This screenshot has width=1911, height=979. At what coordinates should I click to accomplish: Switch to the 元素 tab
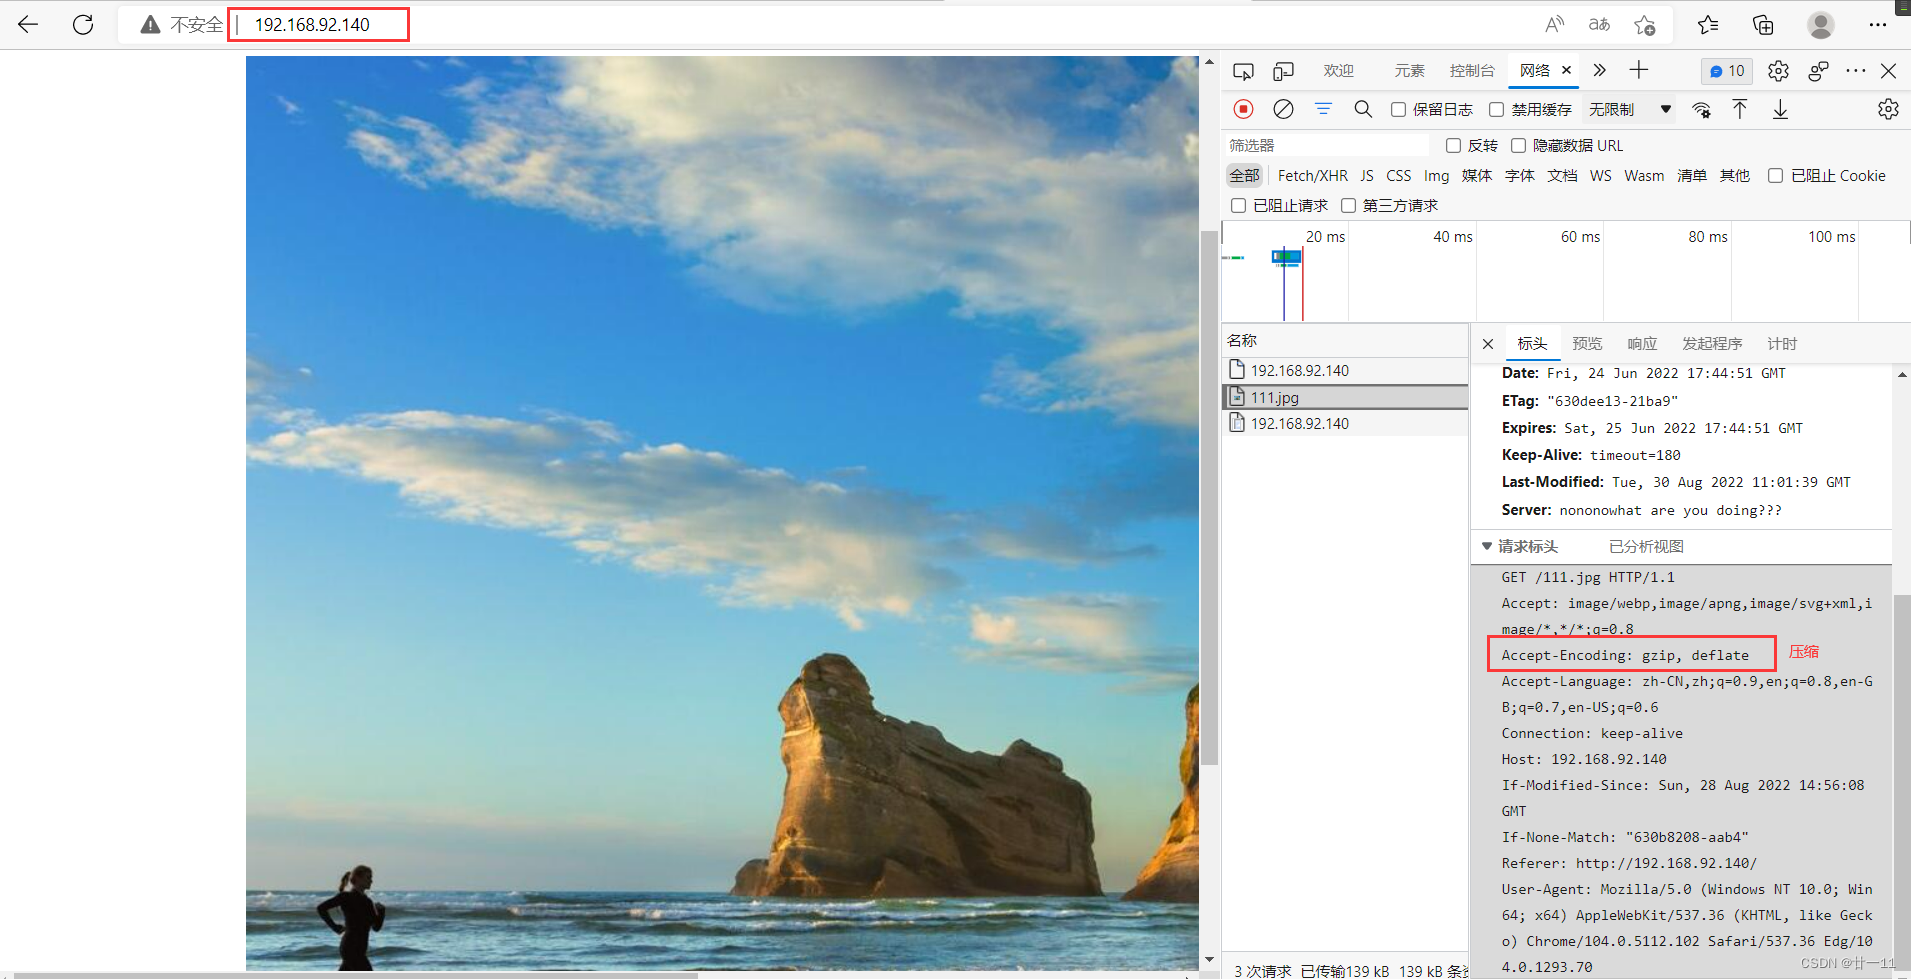click(1410, 71)
